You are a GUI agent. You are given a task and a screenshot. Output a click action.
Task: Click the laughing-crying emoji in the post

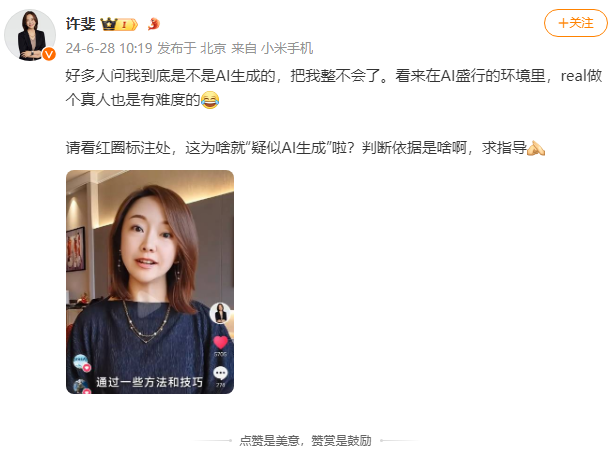click(x=210, y=100)
